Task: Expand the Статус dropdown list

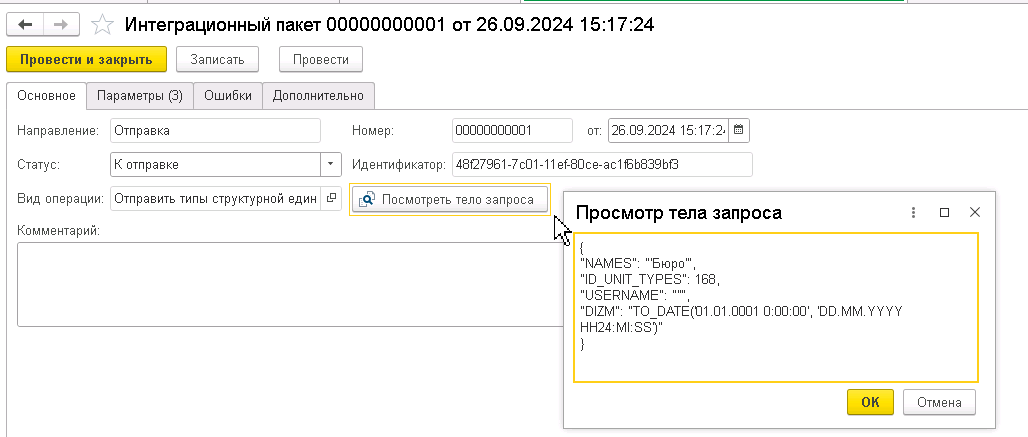Action: [331, 164]
